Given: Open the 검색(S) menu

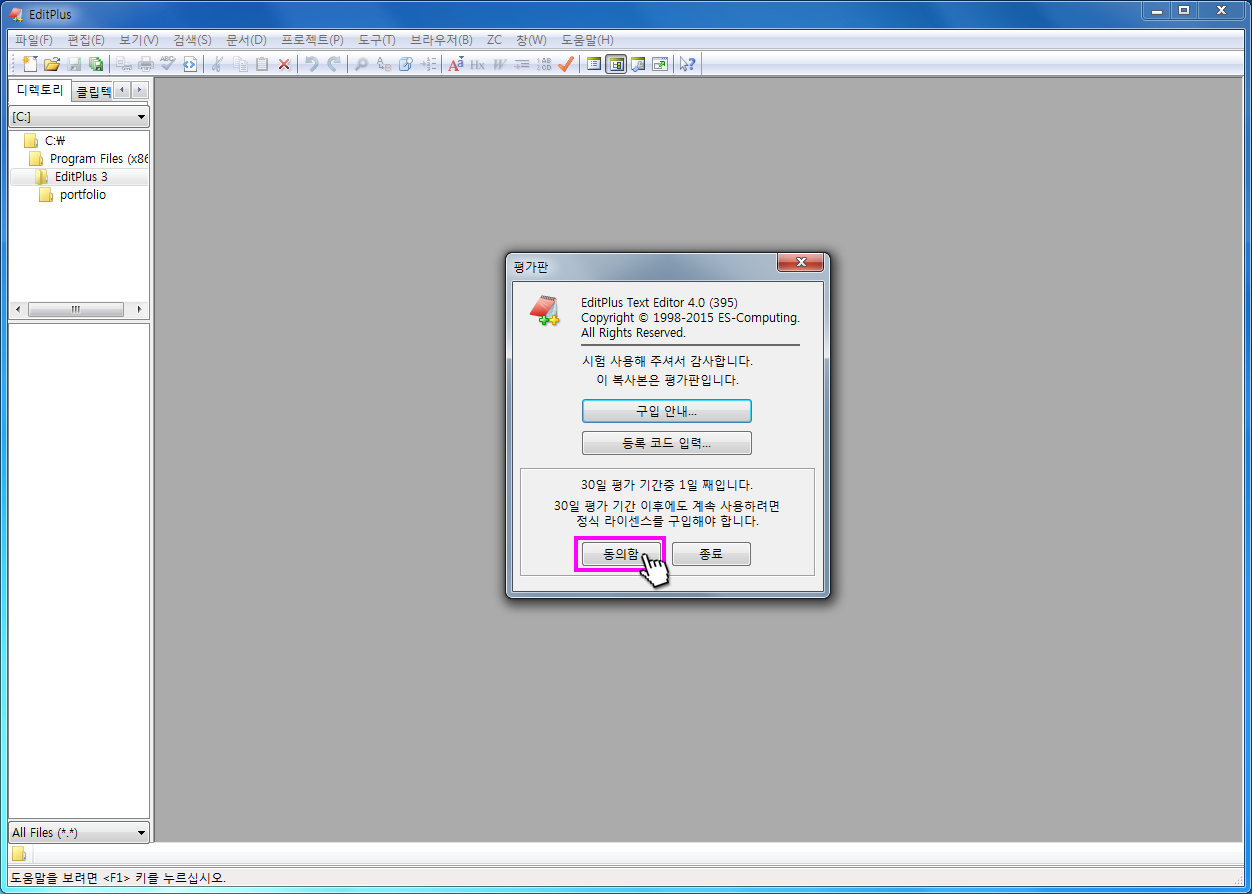Looking at the screenshot, I should coord(192,40).
